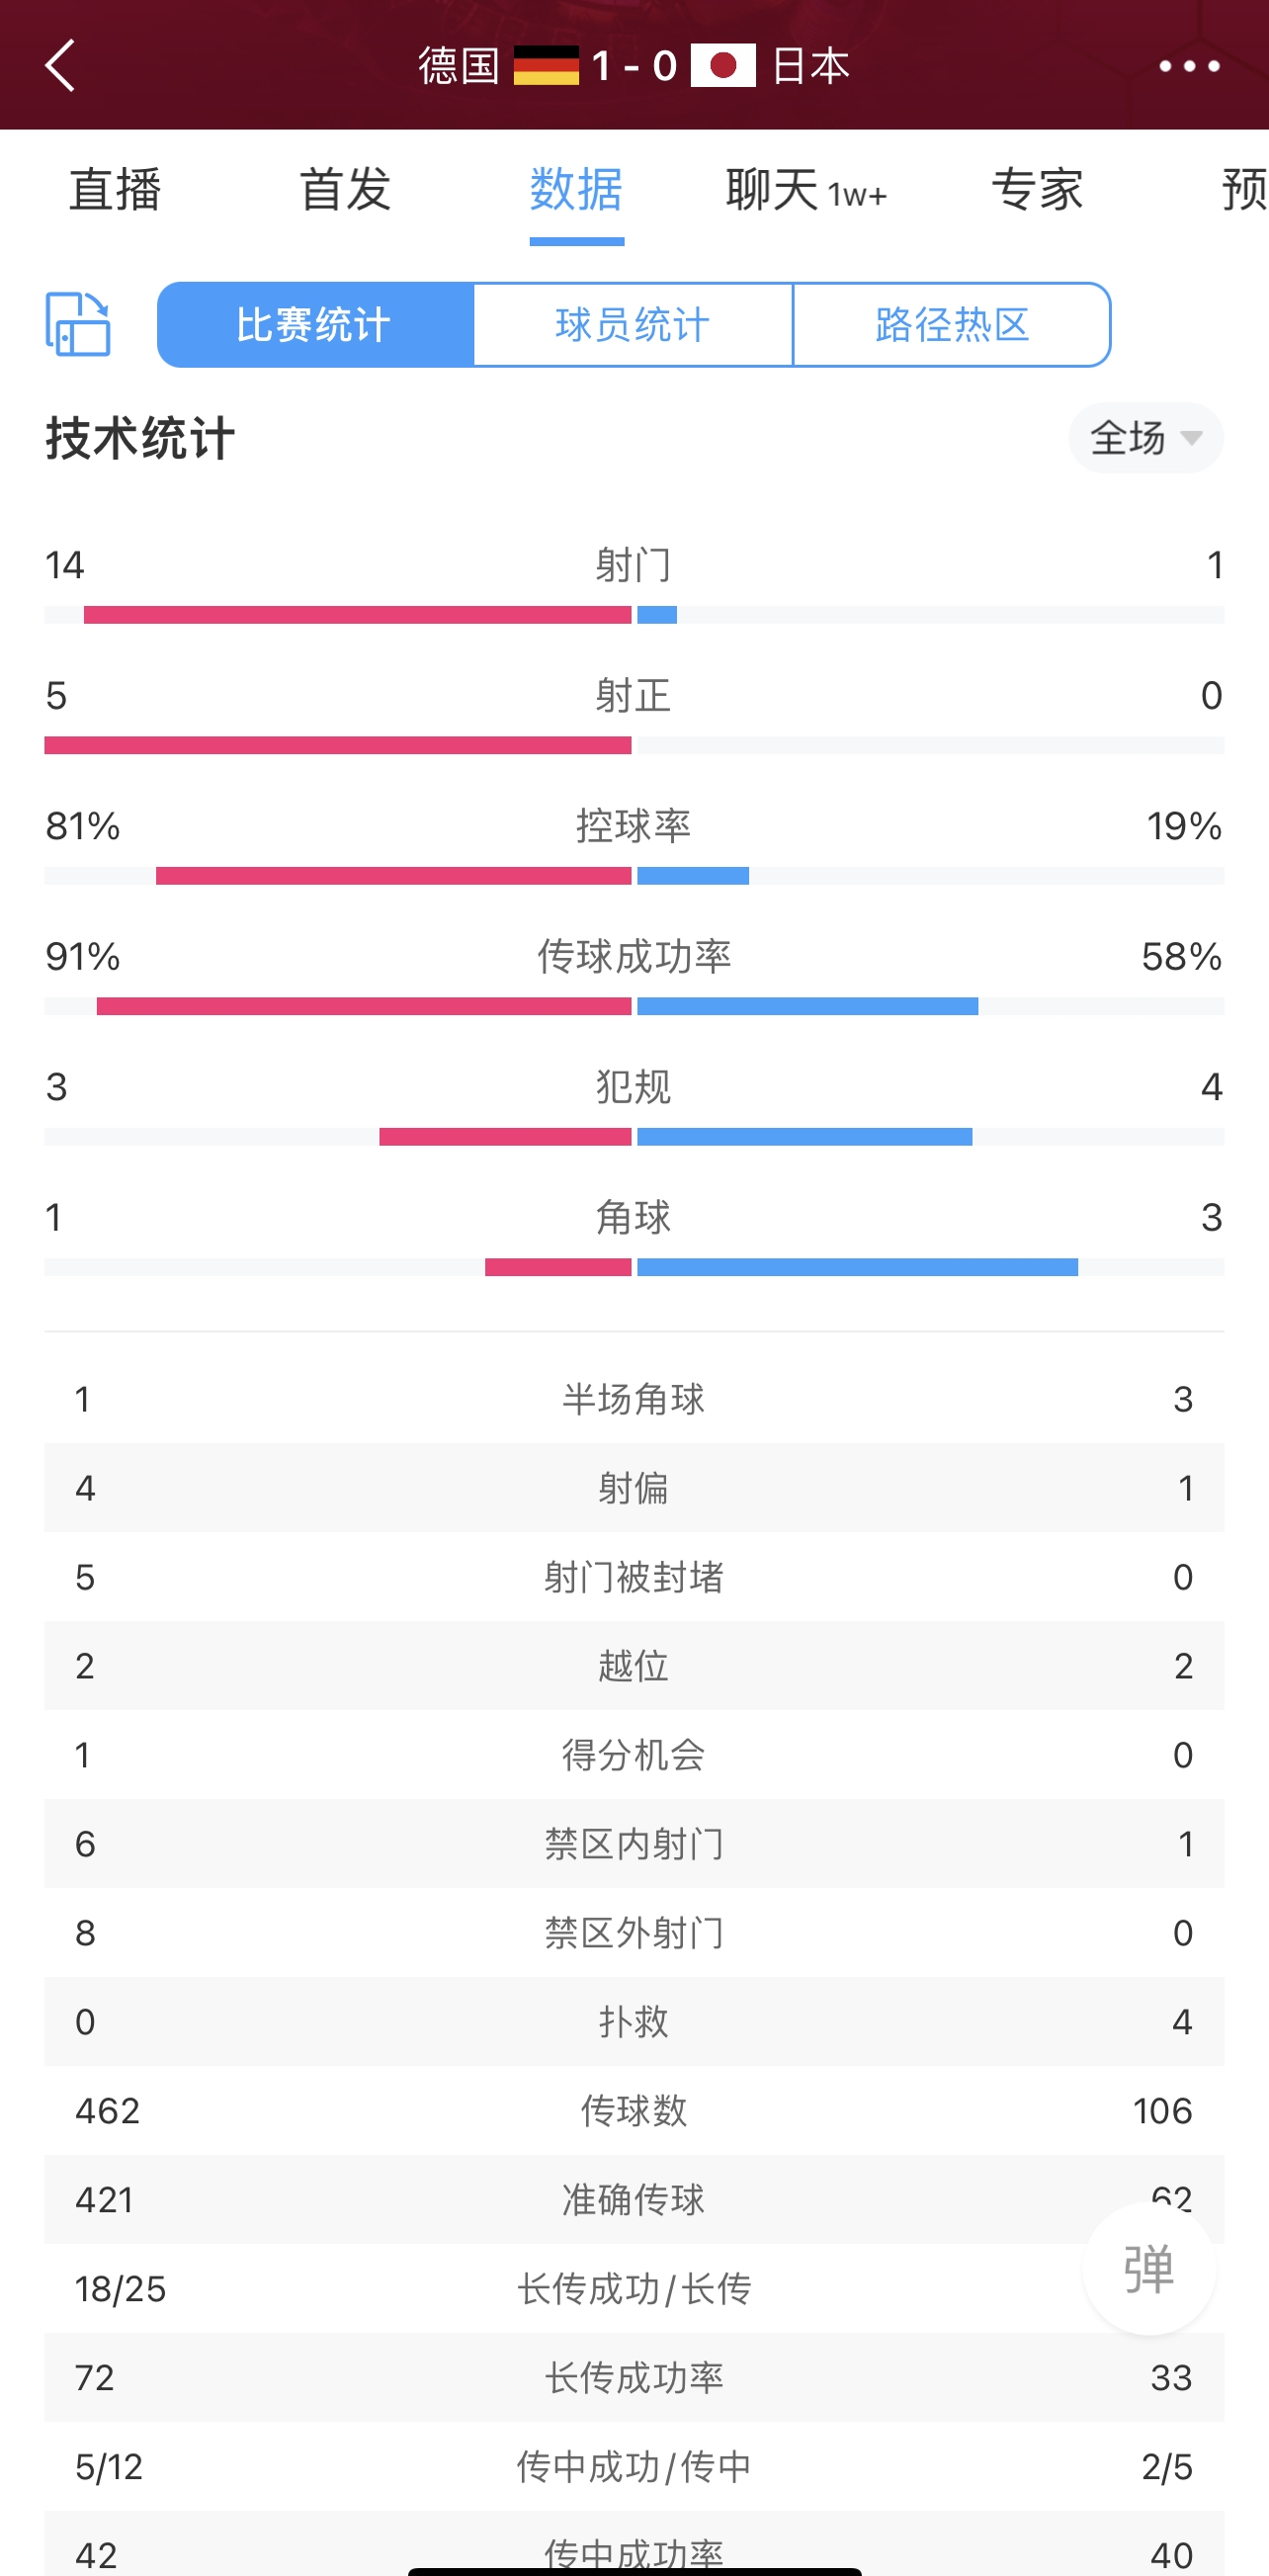The height and width of the screenshot is (2576, 1269).
Task: Tap the Japan flag icon
Action: [x=722, y=66]
